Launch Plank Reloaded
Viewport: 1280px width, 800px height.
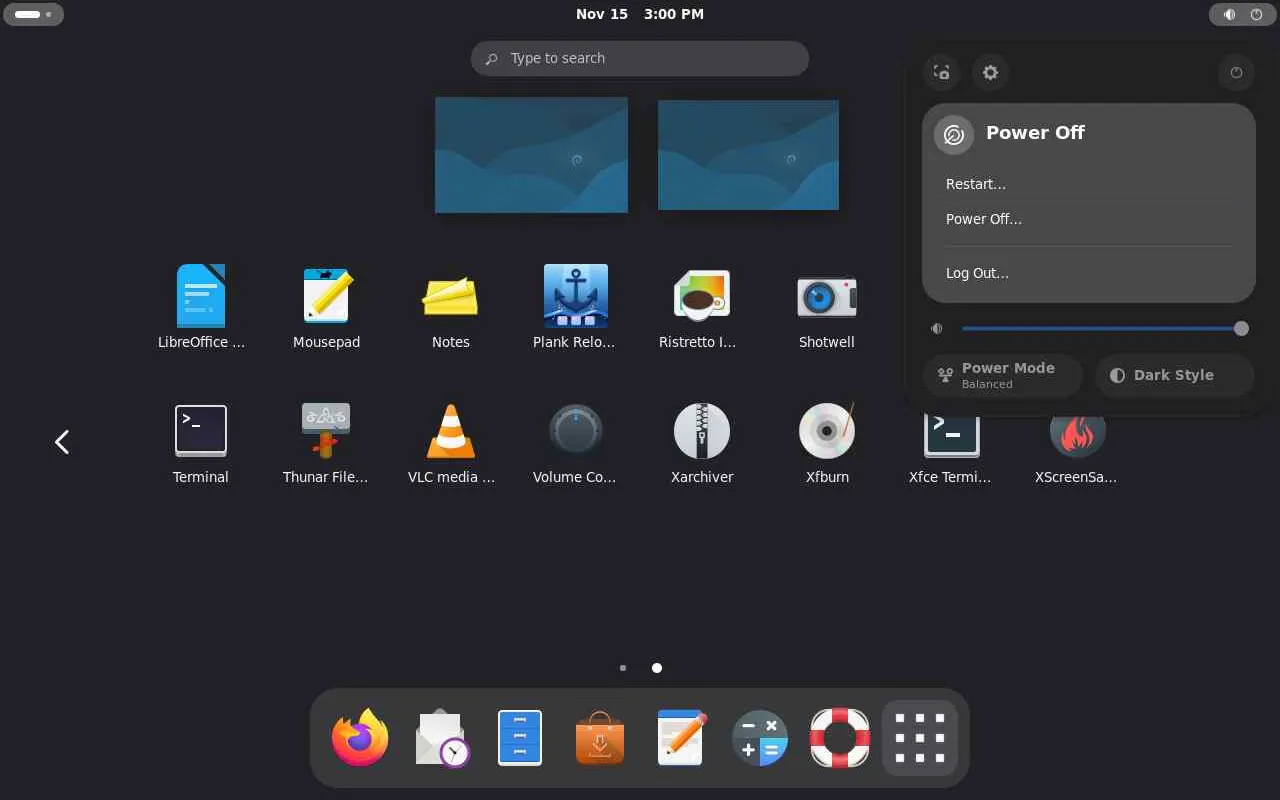(575, 306)
